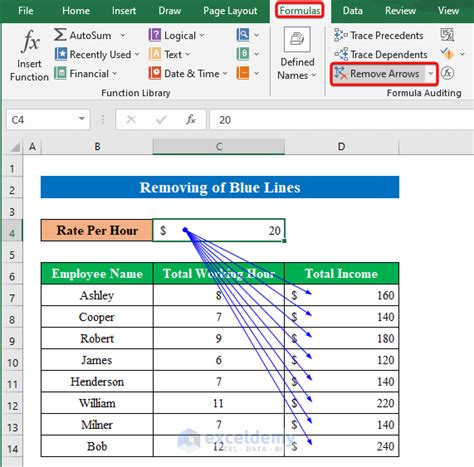474x467 pixels.
Task: Click formula bar containing 20
Action: click(x=341, y=120)
